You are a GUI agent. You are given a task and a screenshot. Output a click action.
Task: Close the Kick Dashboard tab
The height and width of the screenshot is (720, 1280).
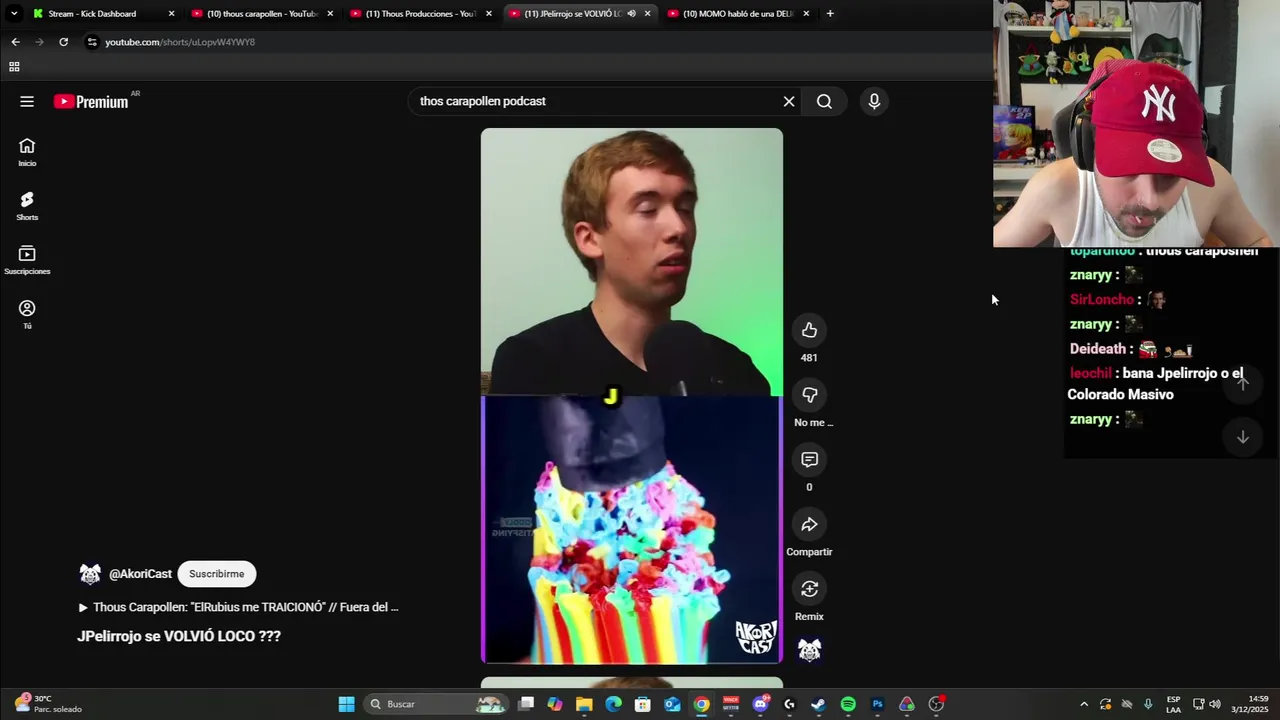click(x=171, y=14)
